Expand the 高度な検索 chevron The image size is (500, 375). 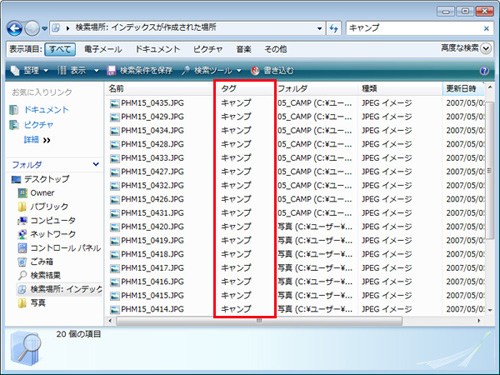point(486,49)
